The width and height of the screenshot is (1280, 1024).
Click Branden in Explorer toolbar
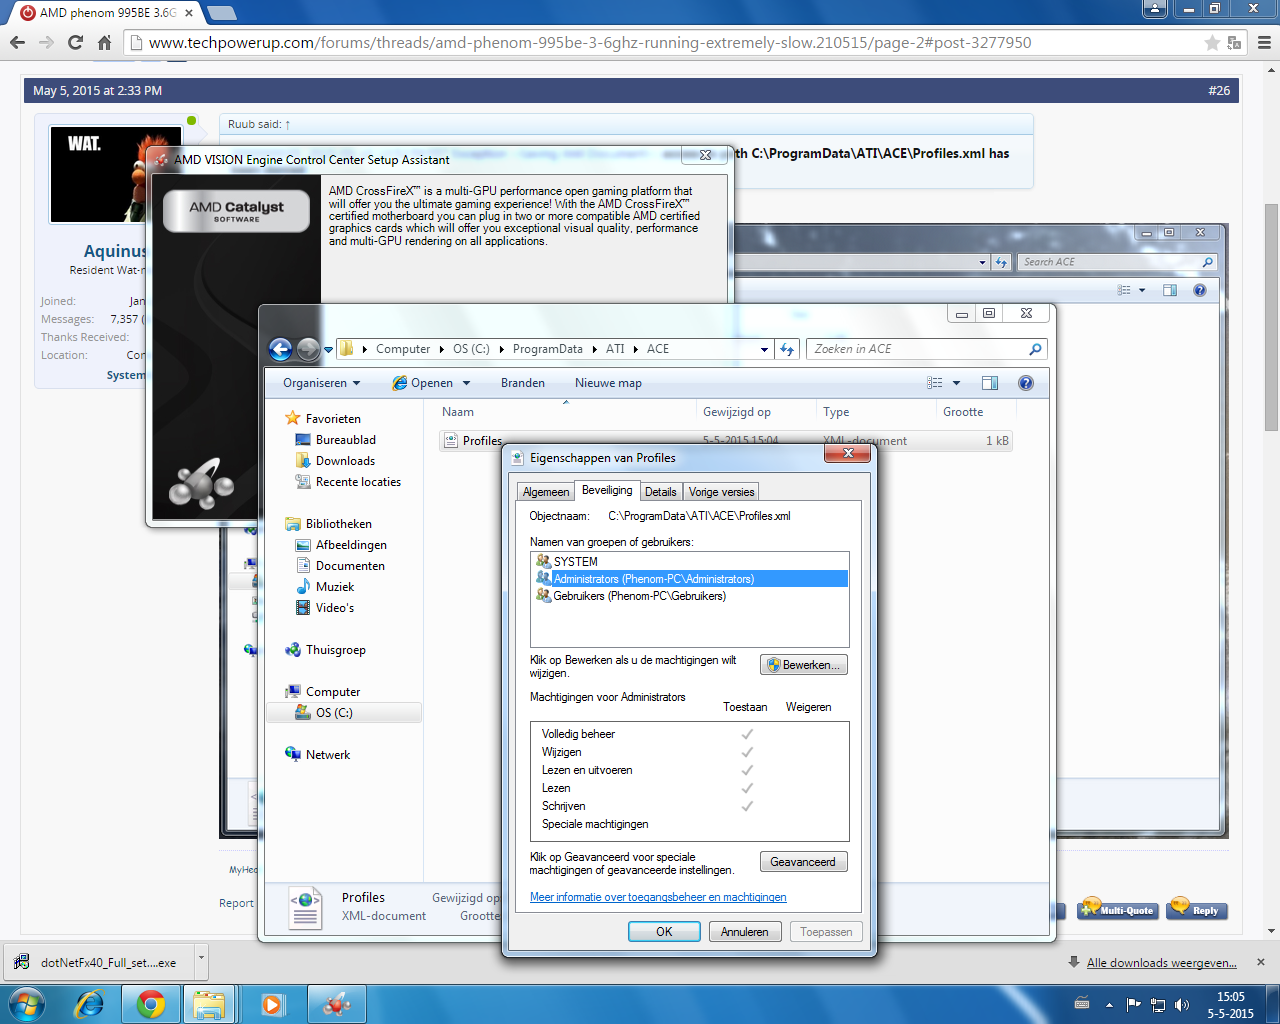523,383
